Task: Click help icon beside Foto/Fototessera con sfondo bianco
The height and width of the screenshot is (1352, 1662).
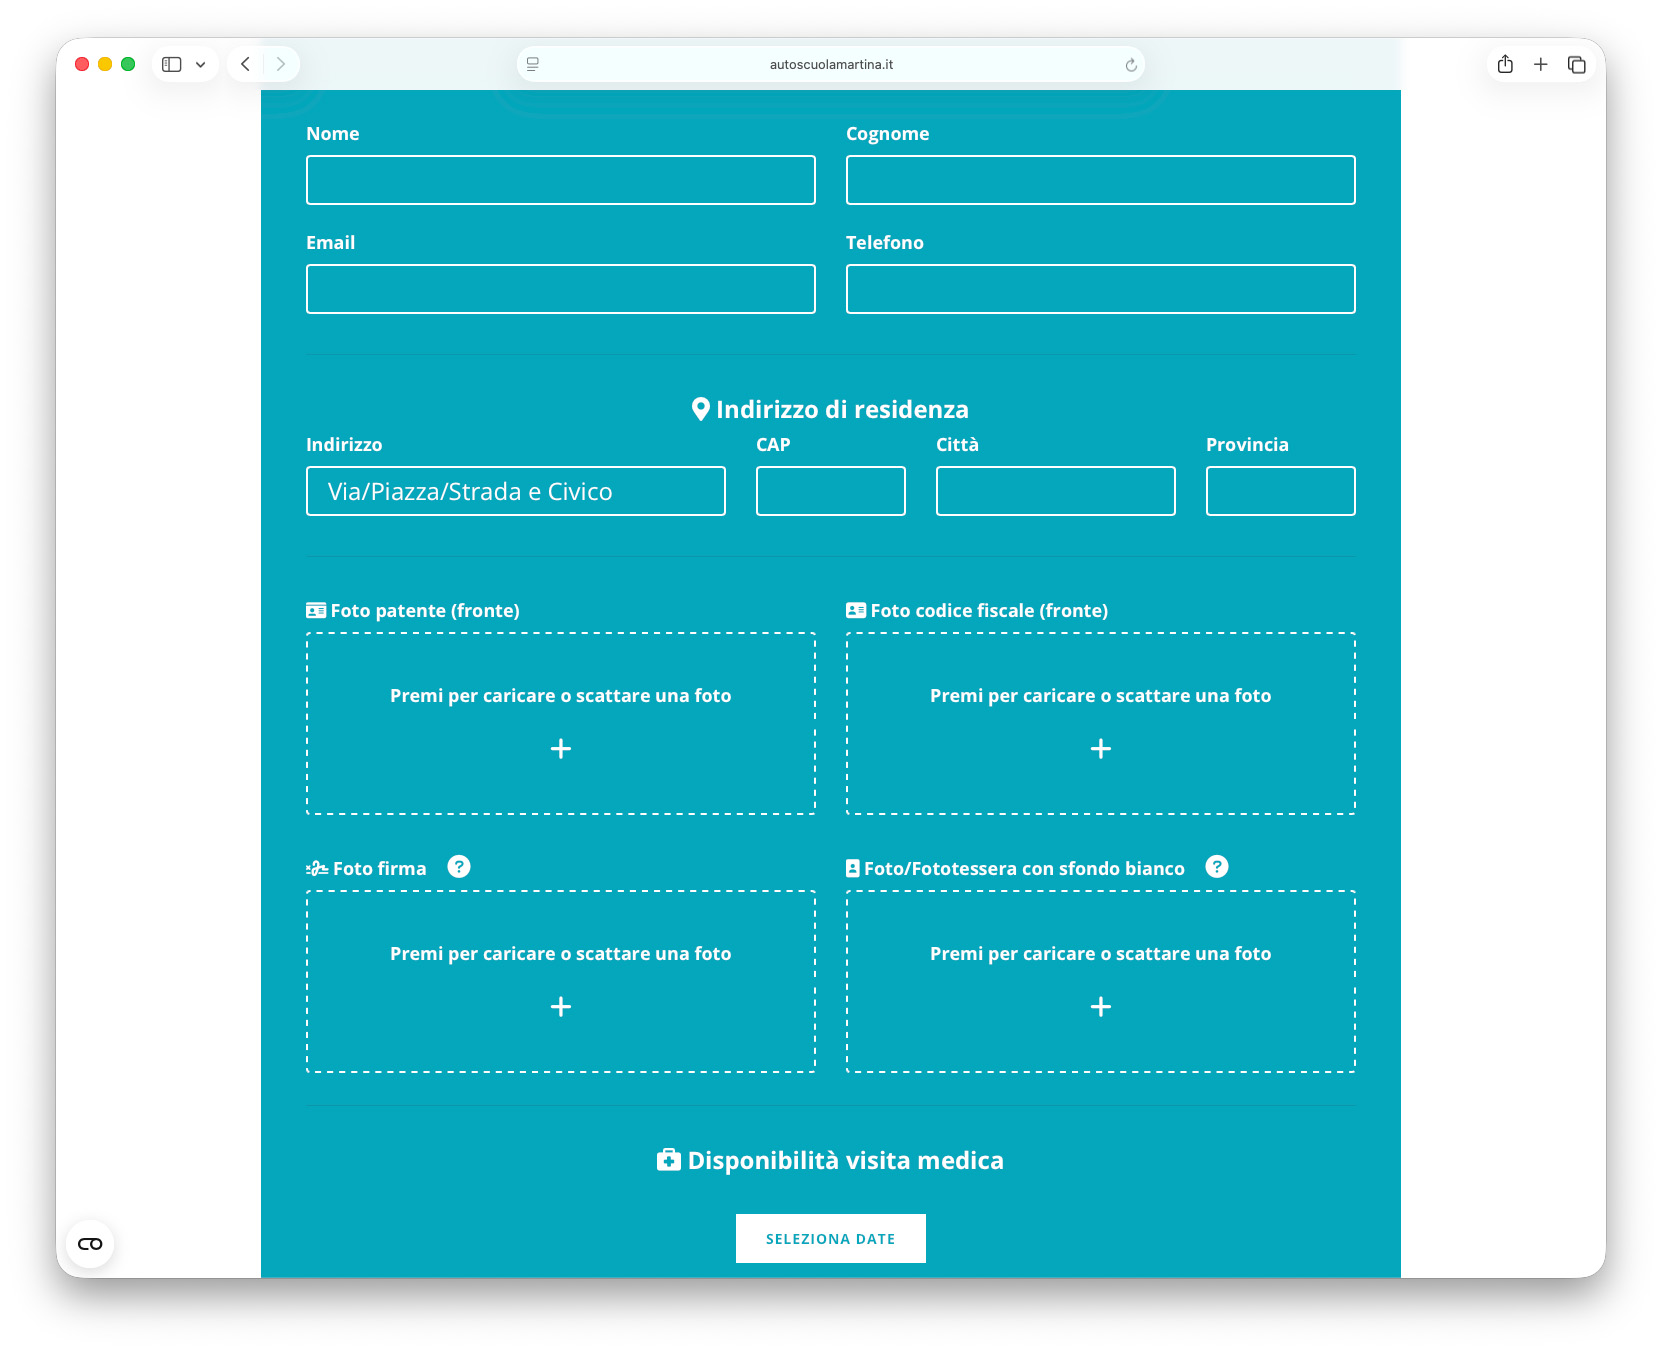Action: click(1216, 867)
